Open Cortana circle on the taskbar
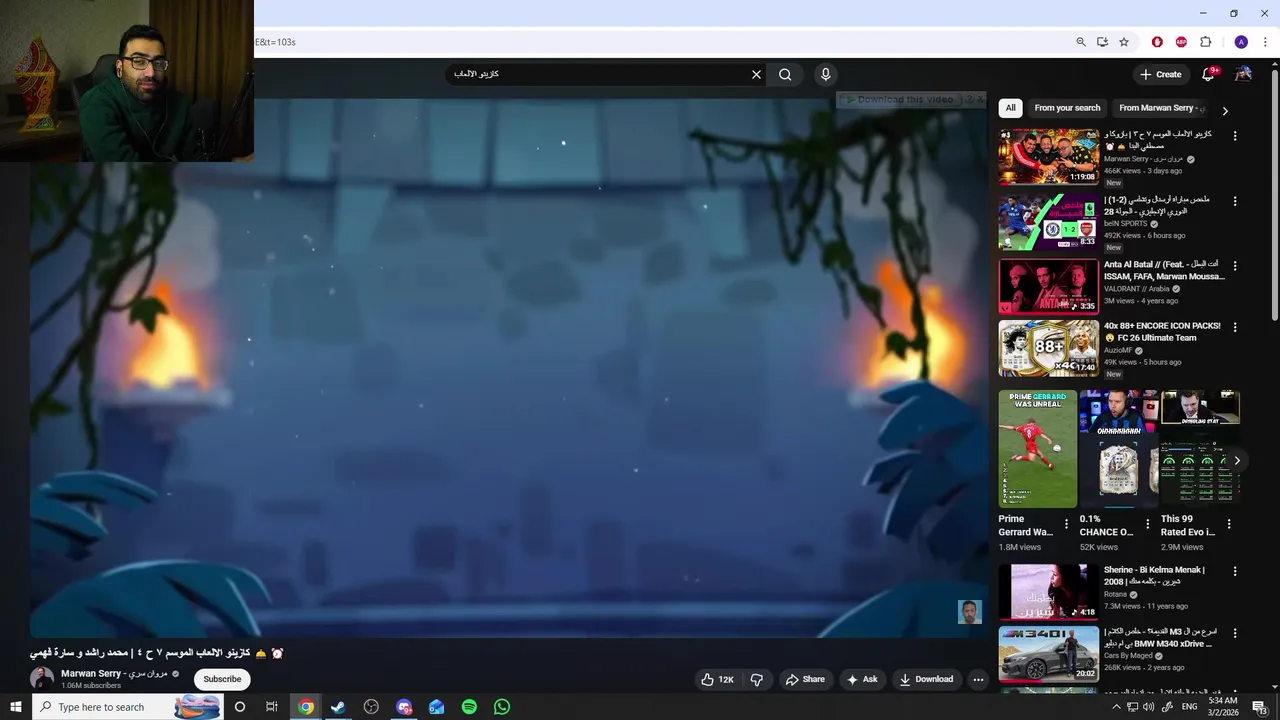The width and height of the screenshot is (1280, 720). (x=239, y=707)
